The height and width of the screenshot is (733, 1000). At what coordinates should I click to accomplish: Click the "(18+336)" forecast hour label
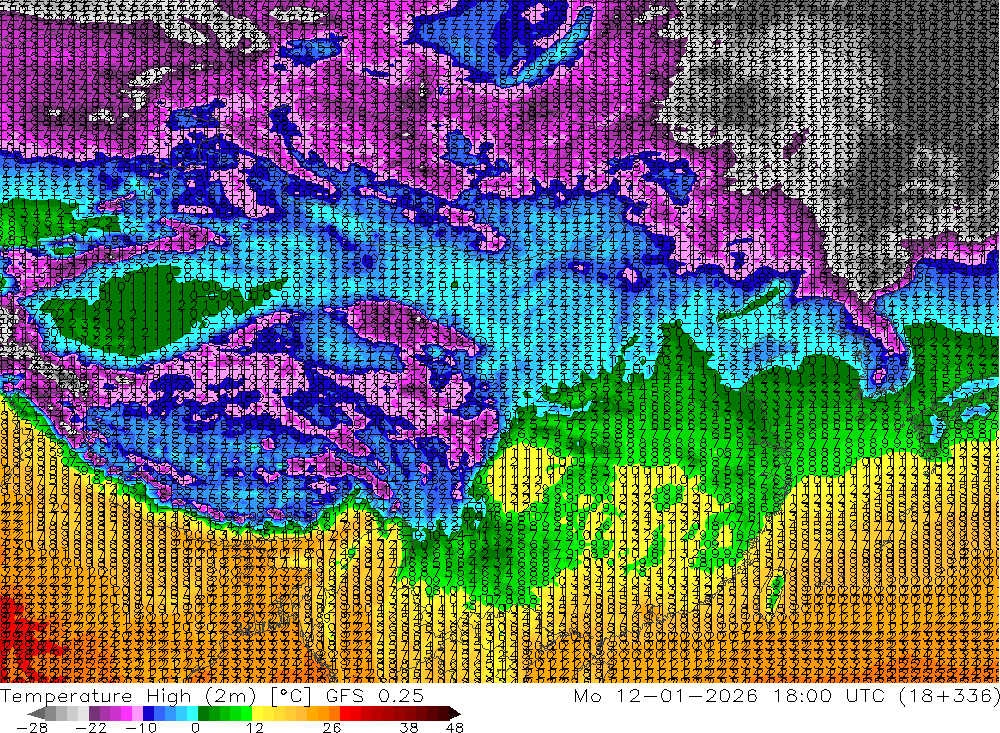tap(949, 696)
